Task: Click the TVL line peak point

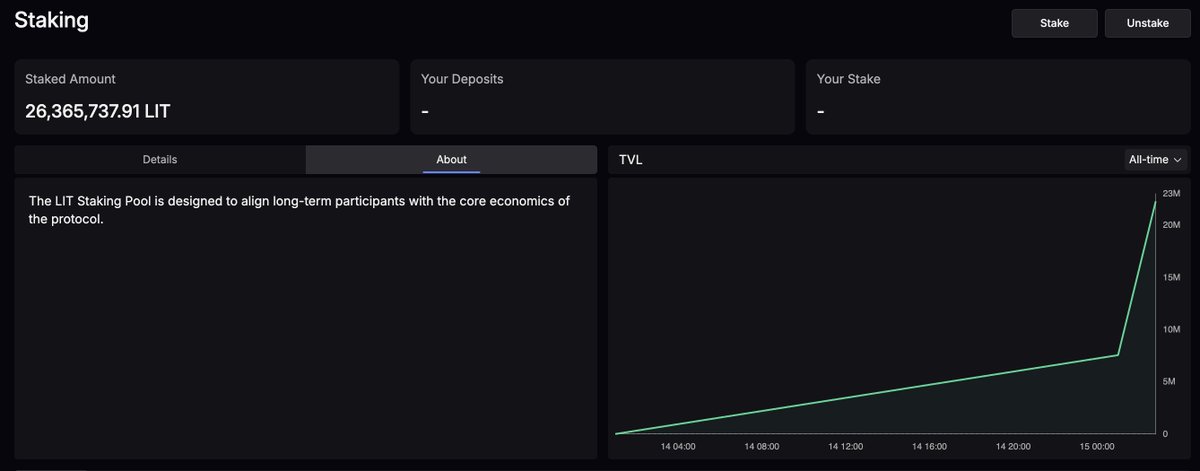Action: (1156, 201)
